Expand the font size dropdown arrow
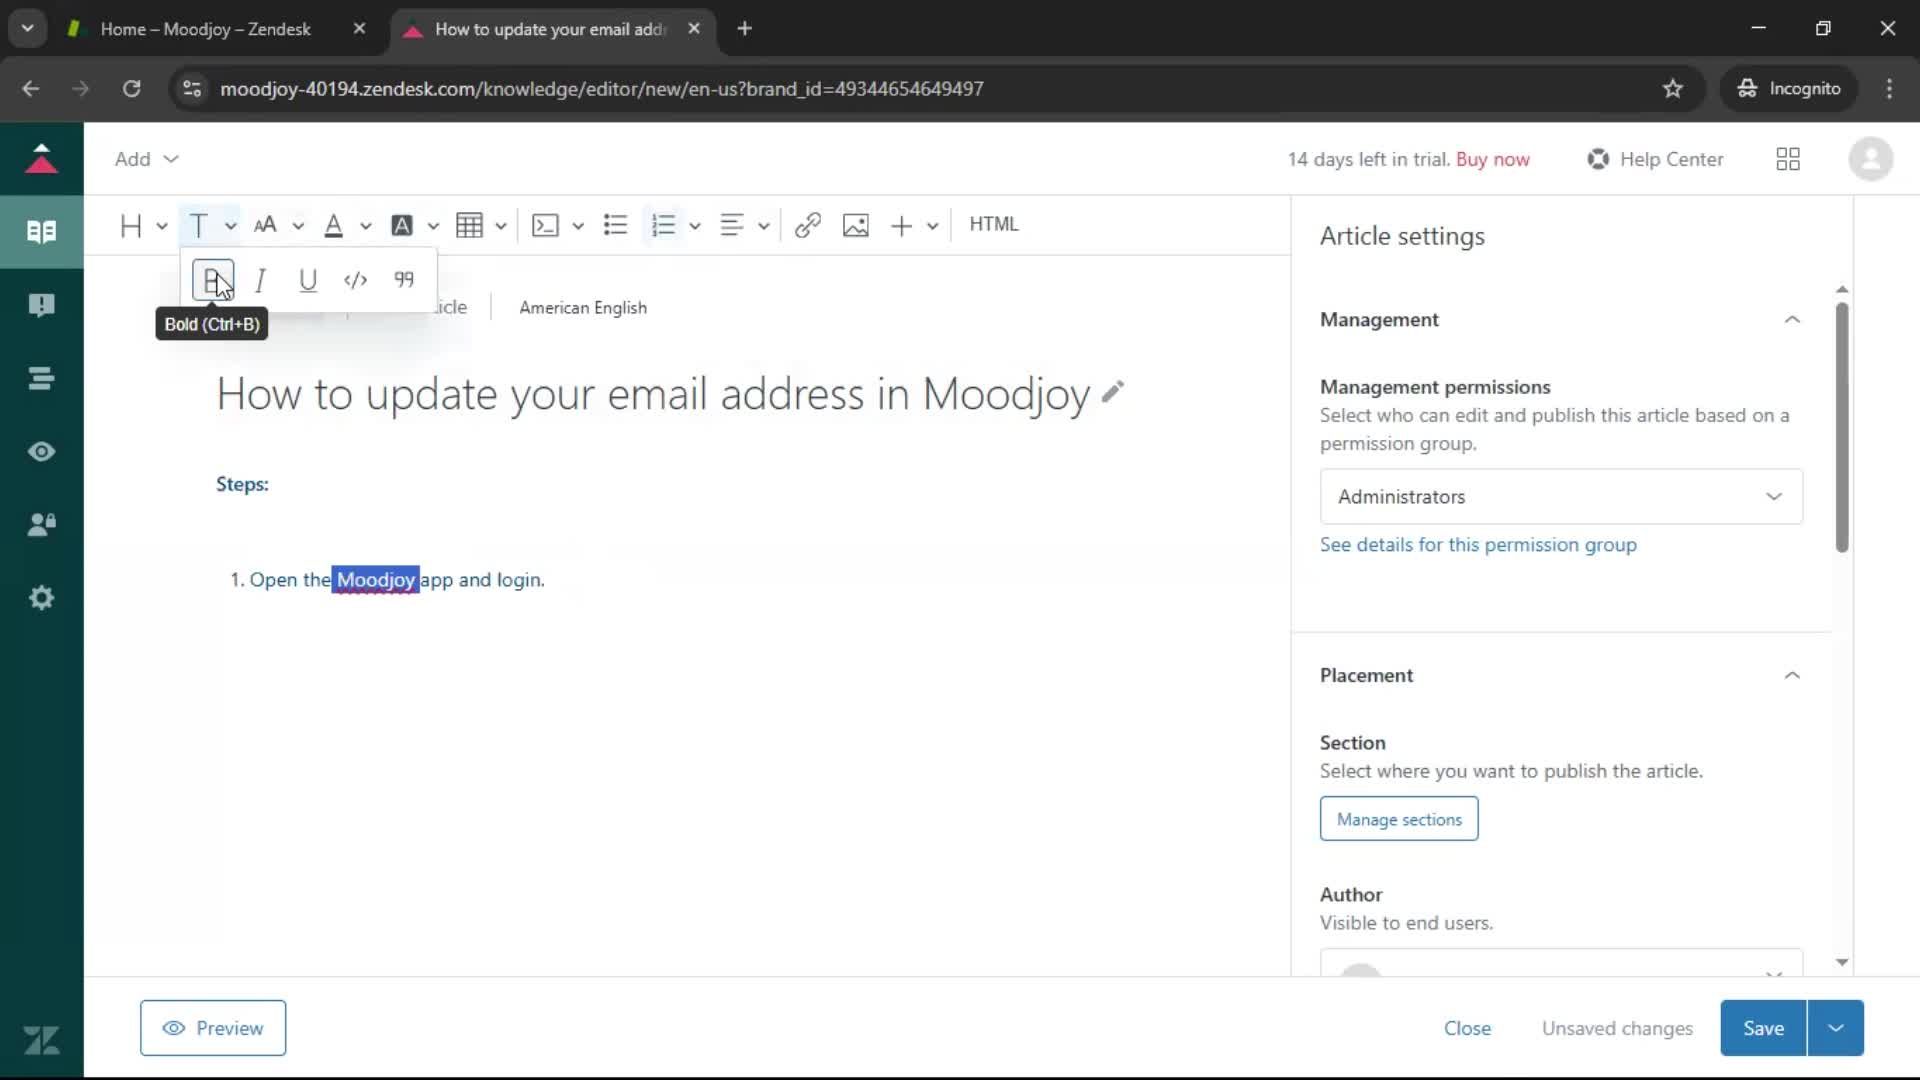 click(x=298, y=227)
